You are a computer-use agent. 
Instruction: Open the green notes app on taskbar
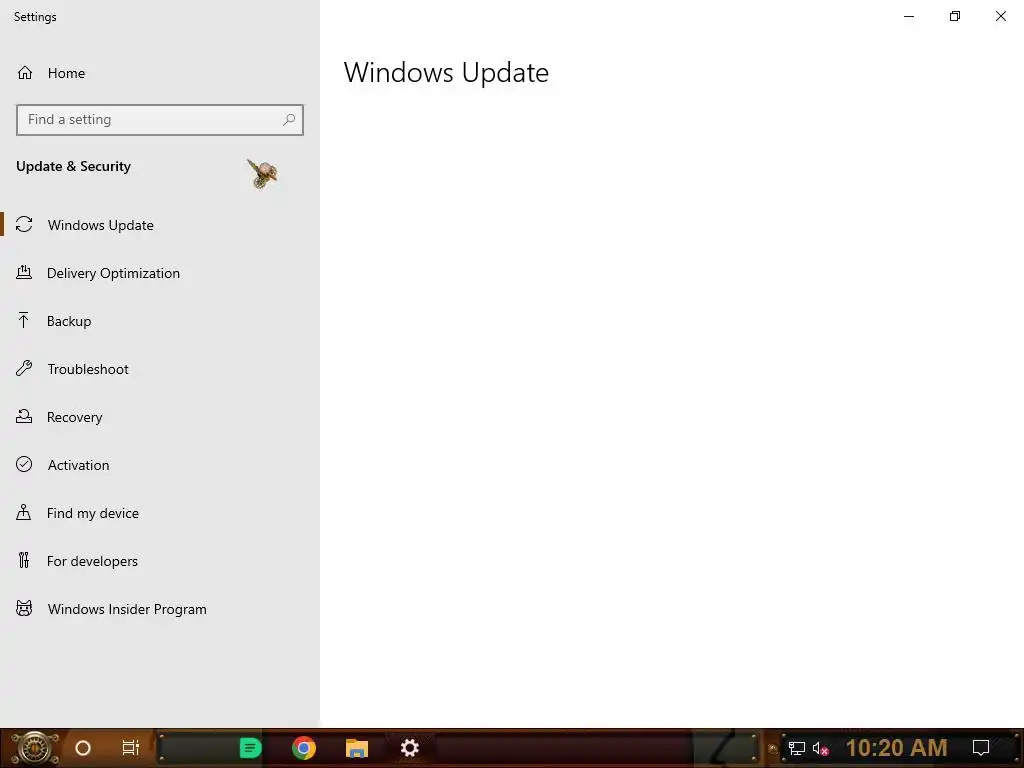click(x=250, y=748)
